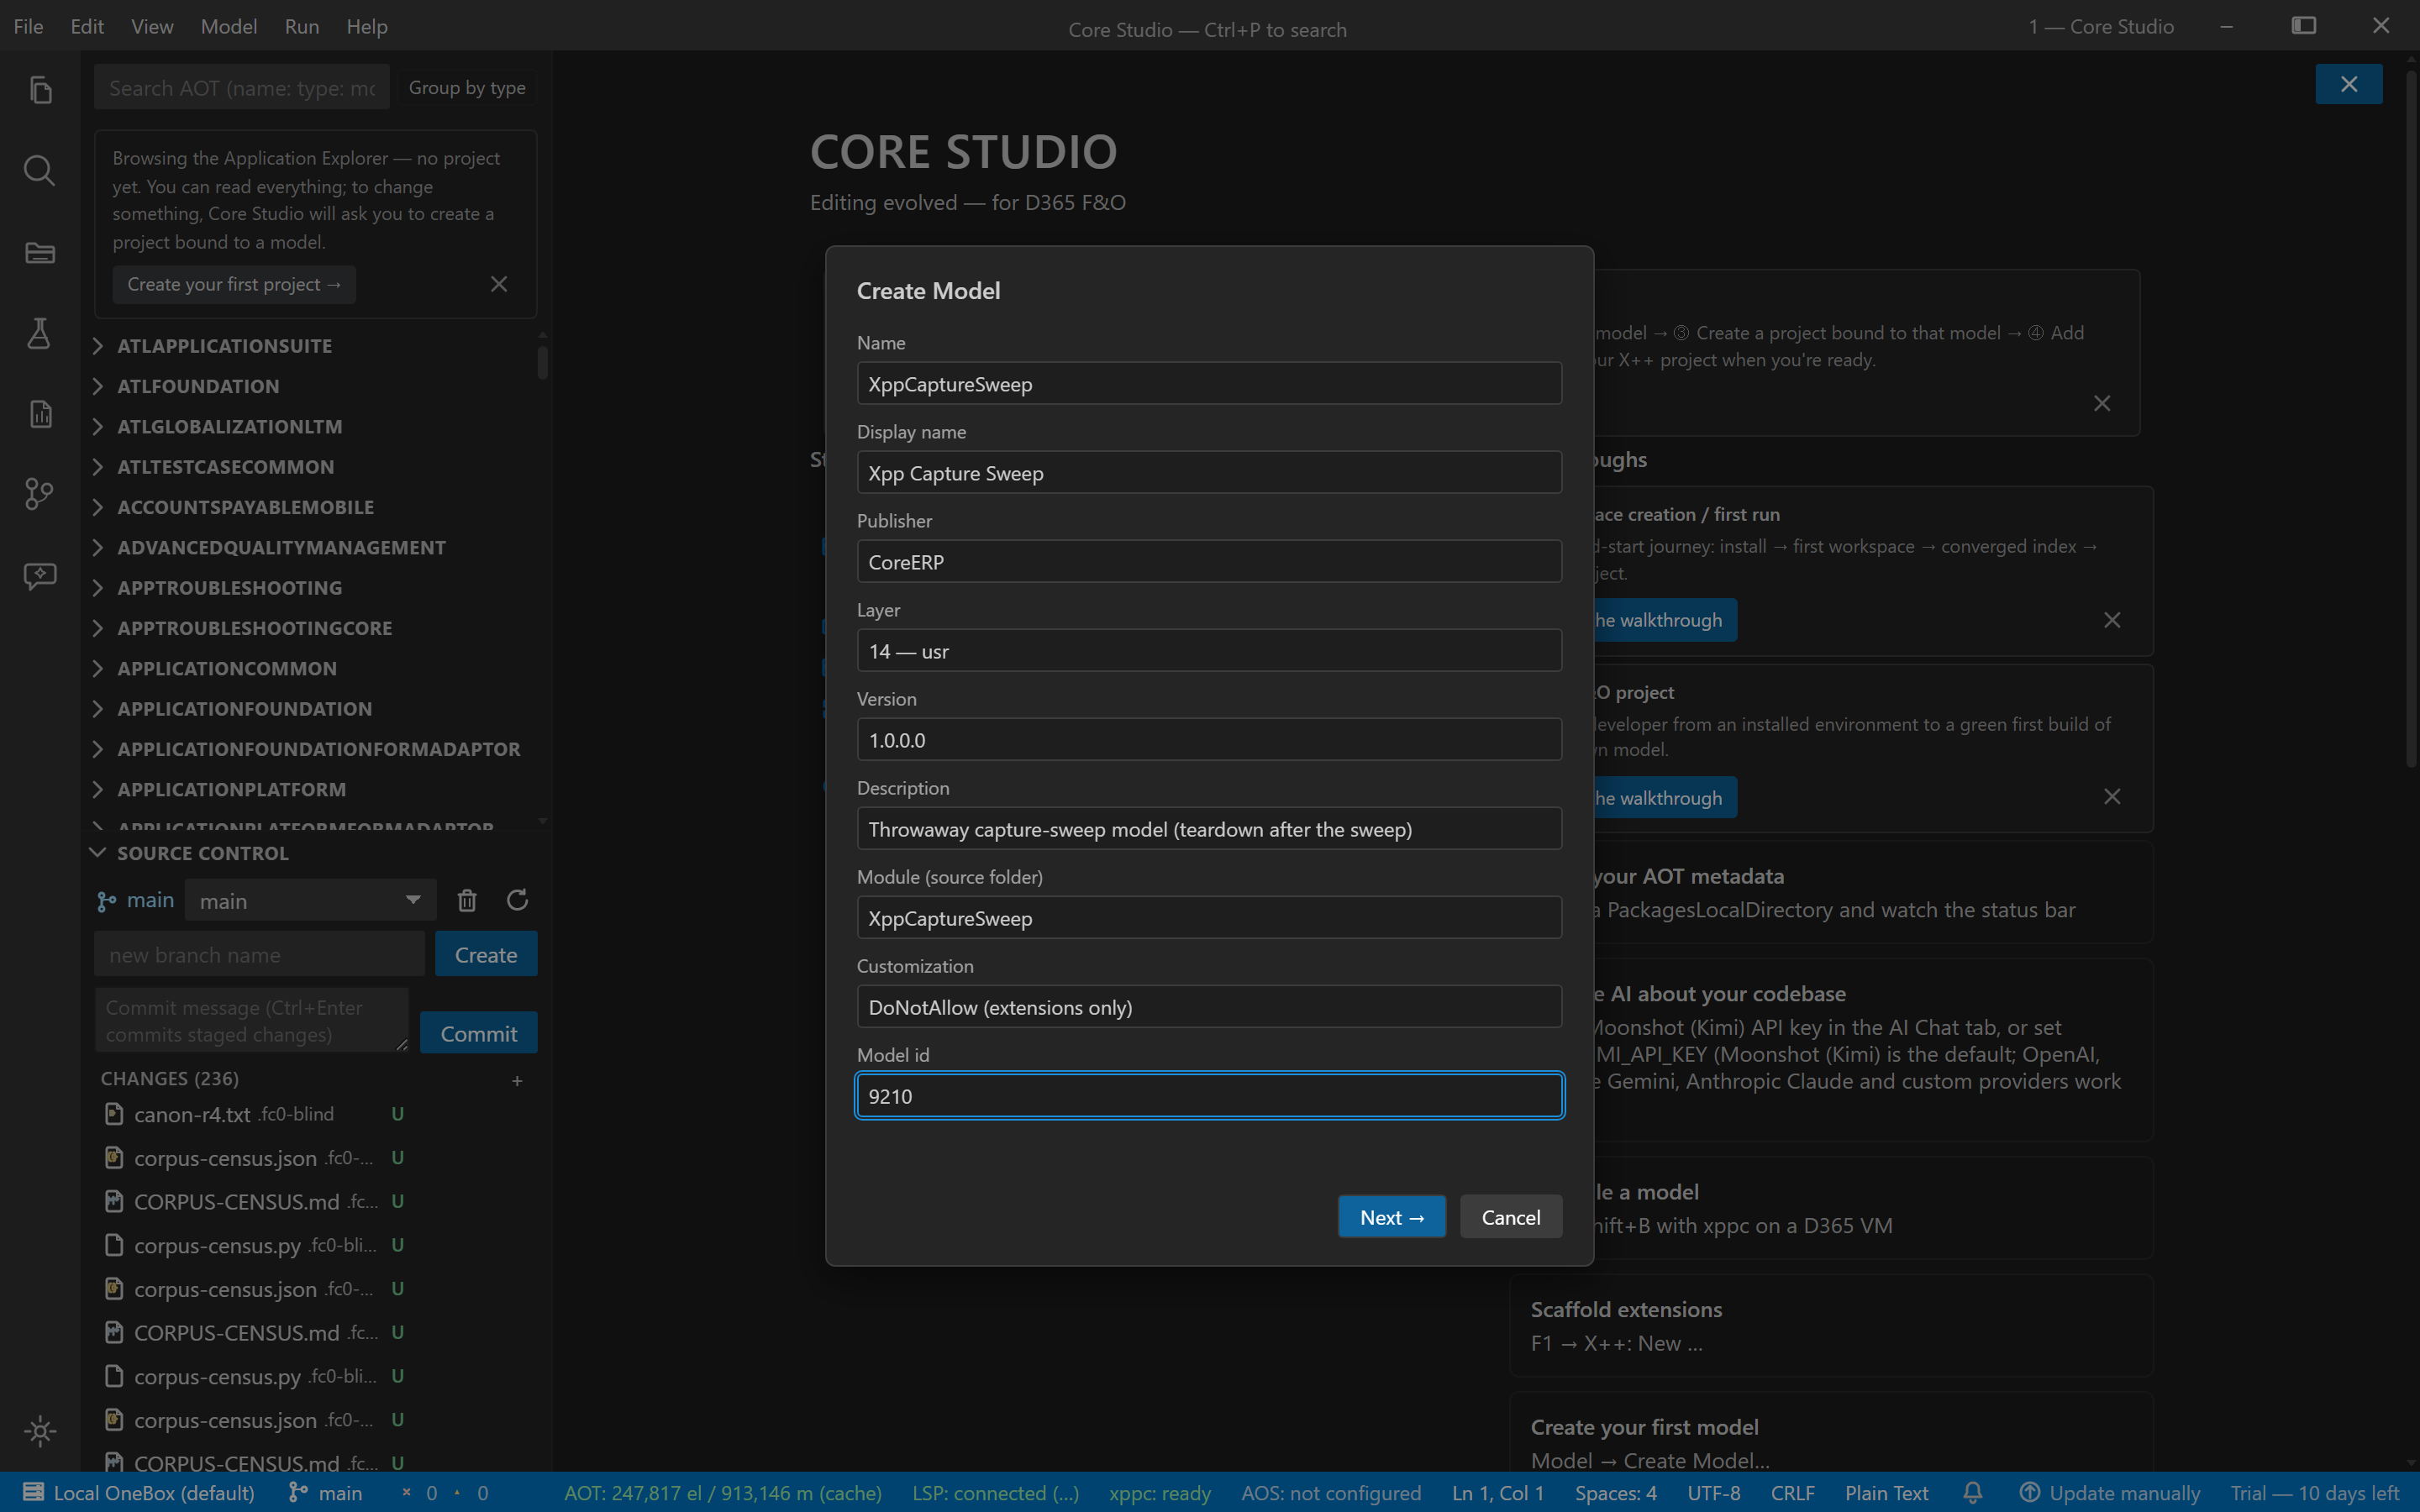Cancel the Create Model dialog
2420x1512 pixels.
[1511, 1217]
